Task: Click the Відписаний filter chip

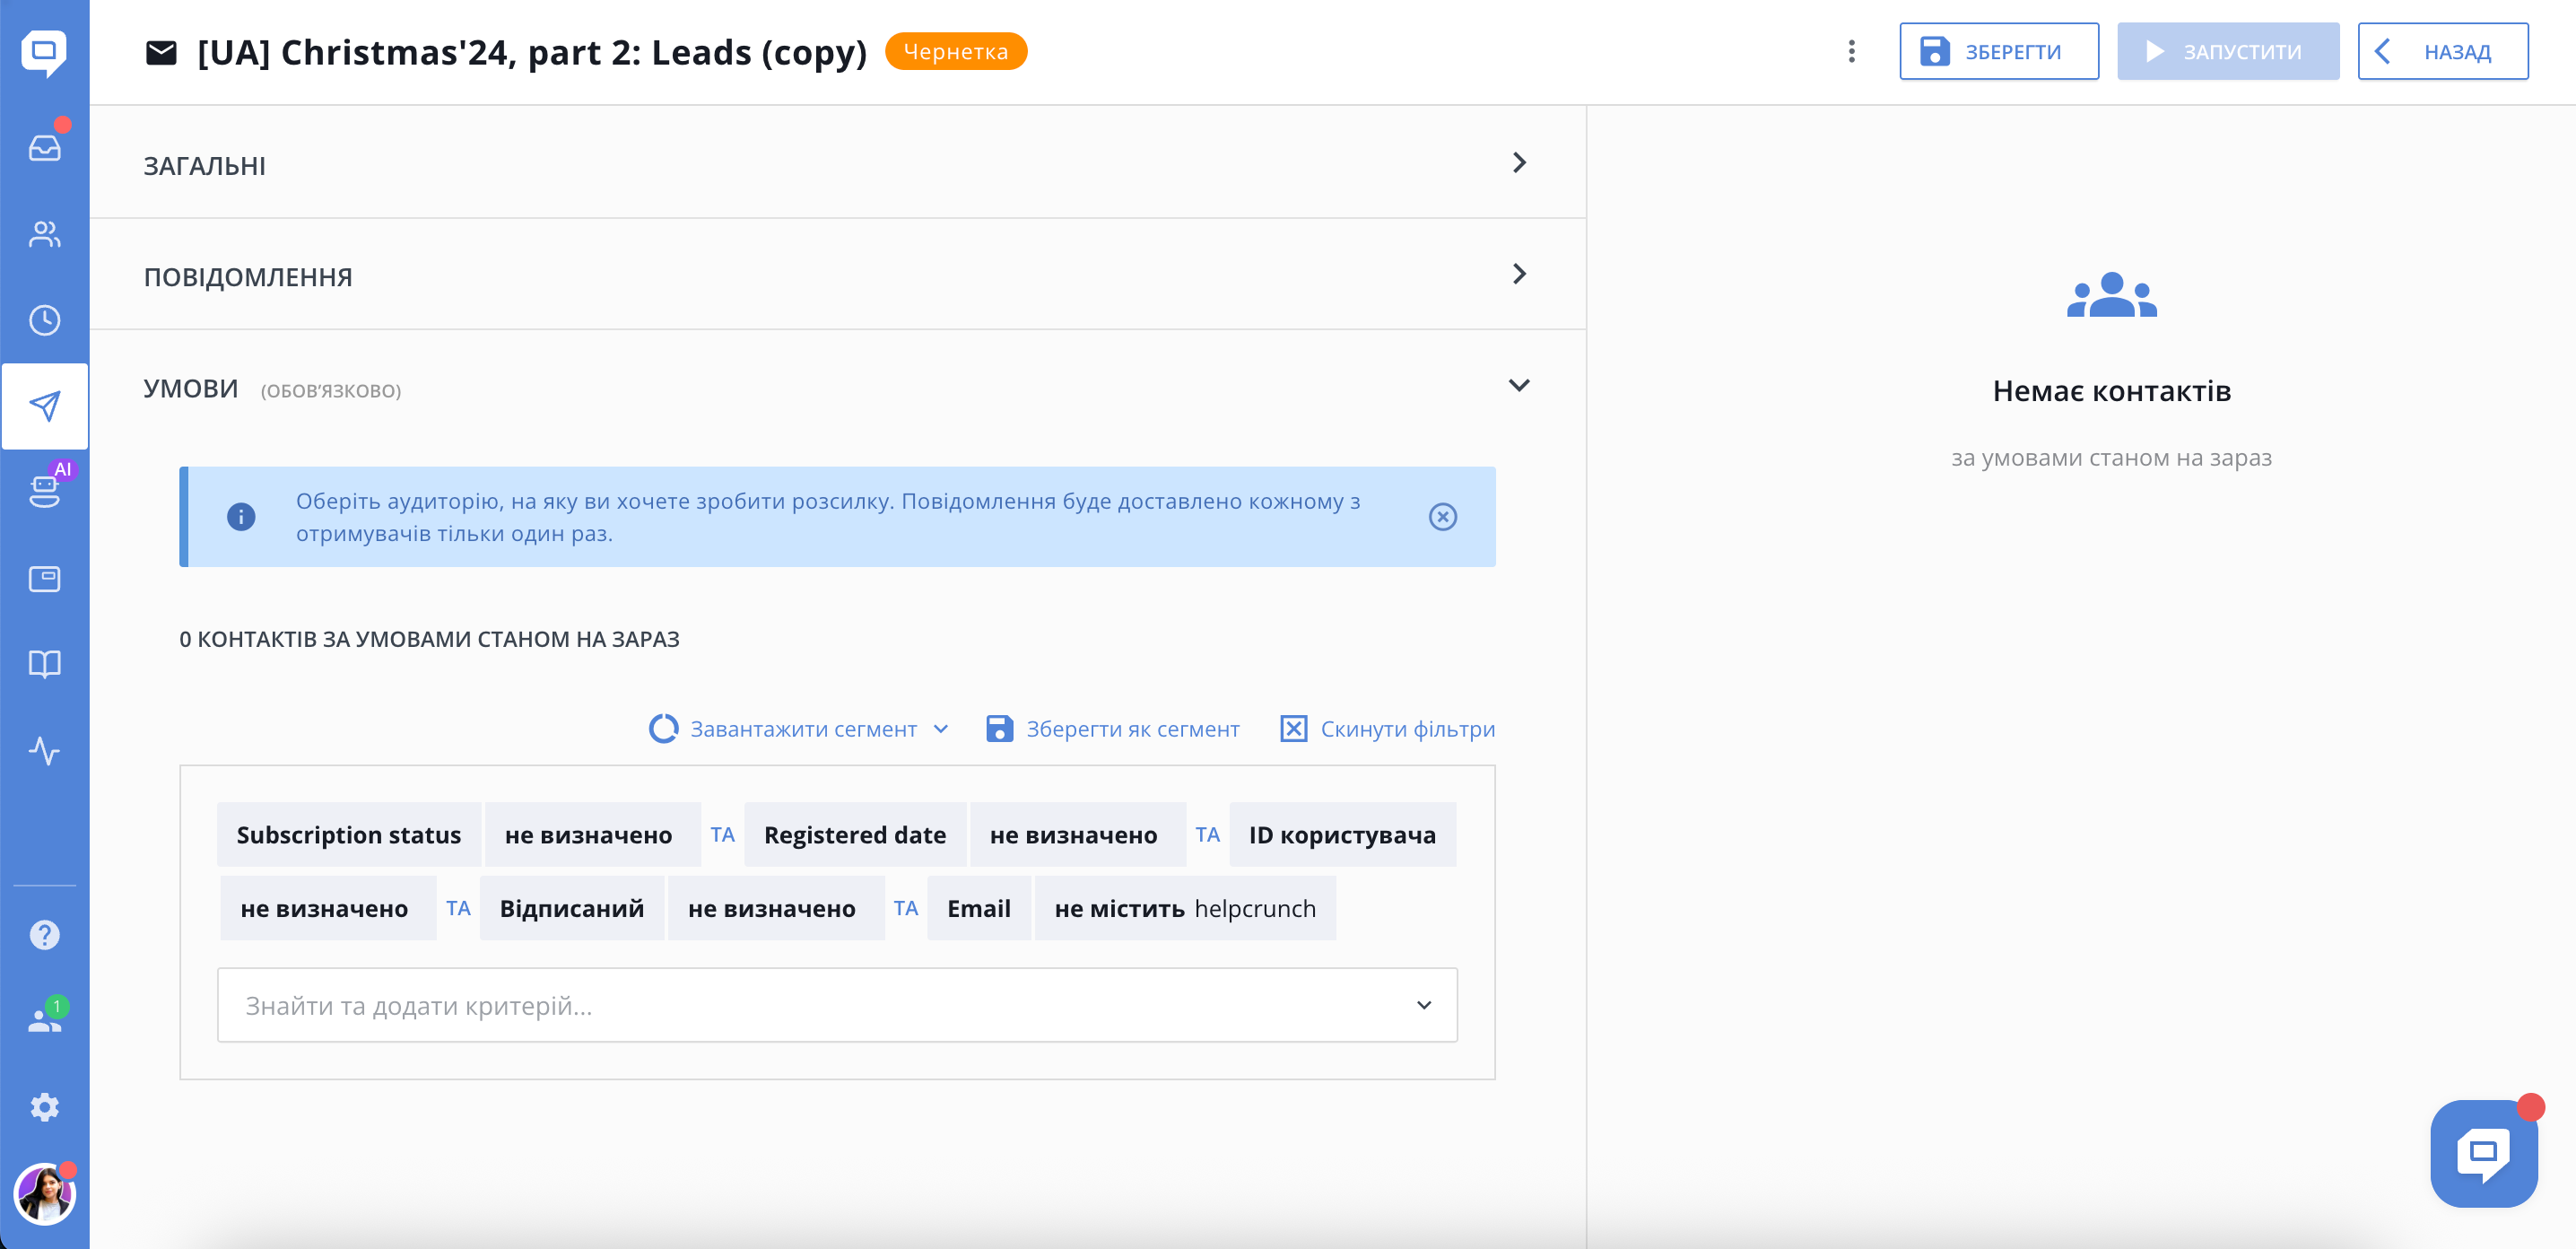Action: click(572, 909)
